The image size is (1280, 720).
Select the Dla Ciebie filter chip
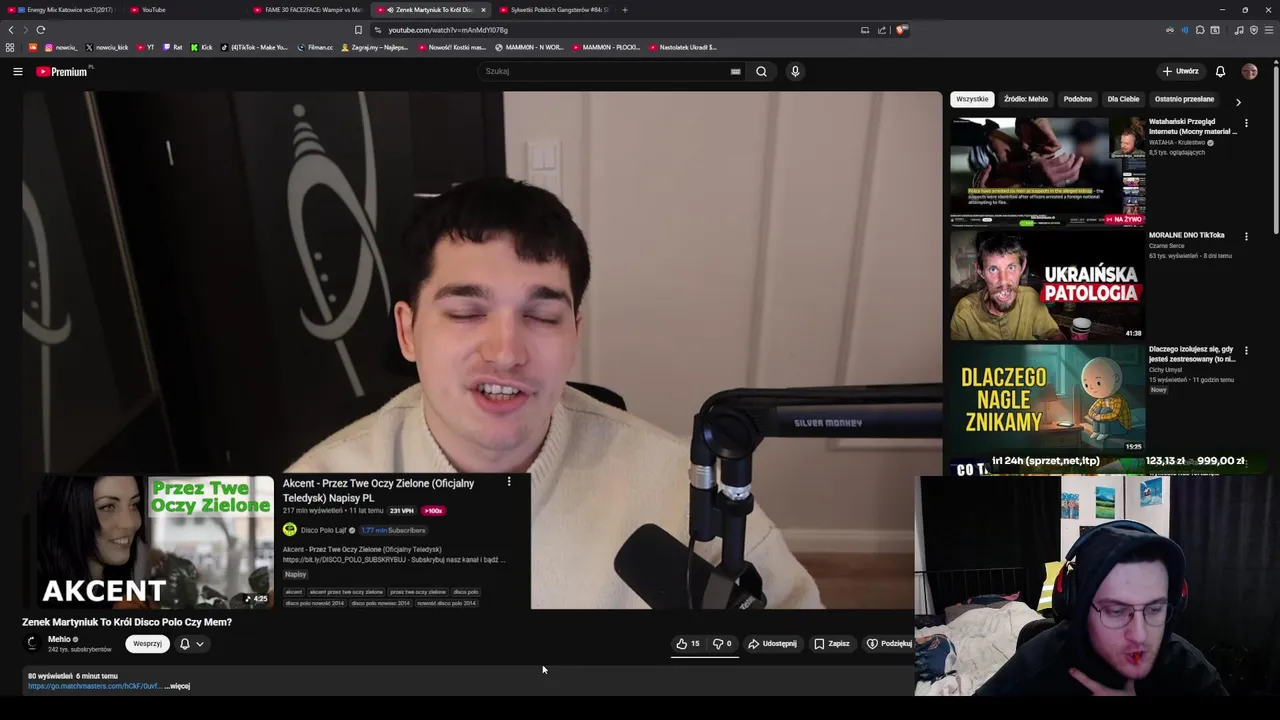click(x=1123, y=99)
